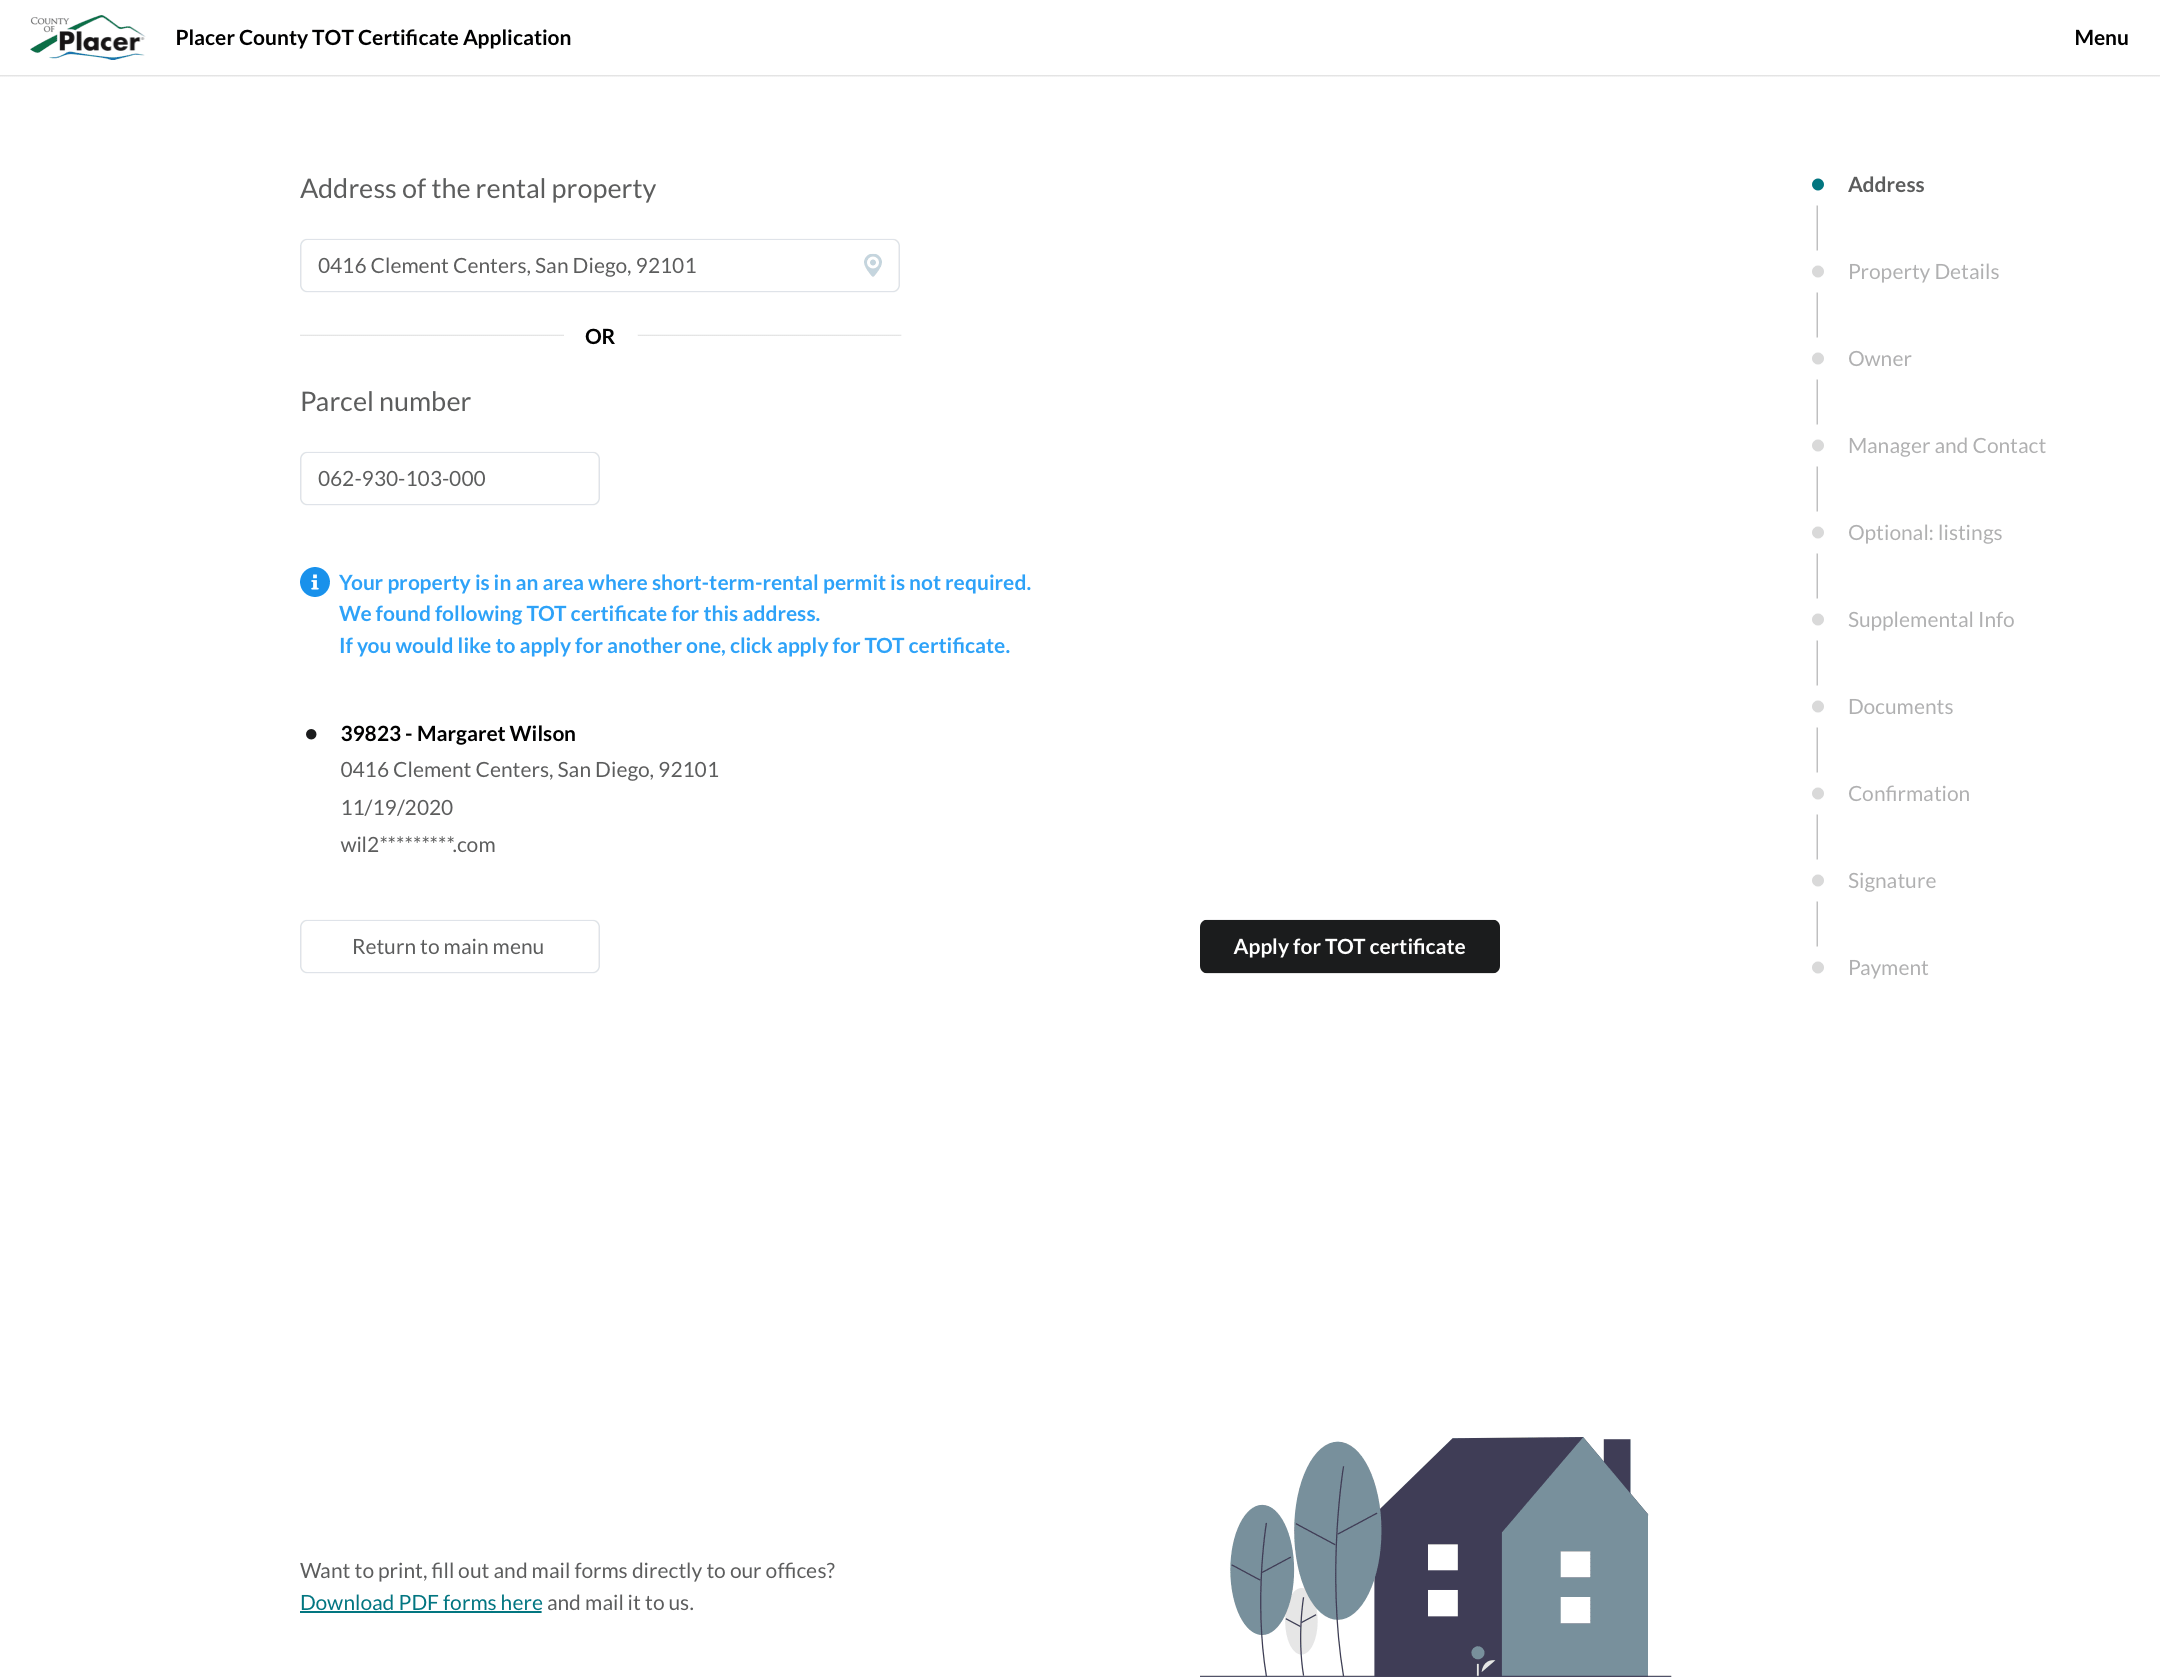2160x1677 pixels.
Task: Click the Property Details step dot
Action: click(x=1817, y=270)
